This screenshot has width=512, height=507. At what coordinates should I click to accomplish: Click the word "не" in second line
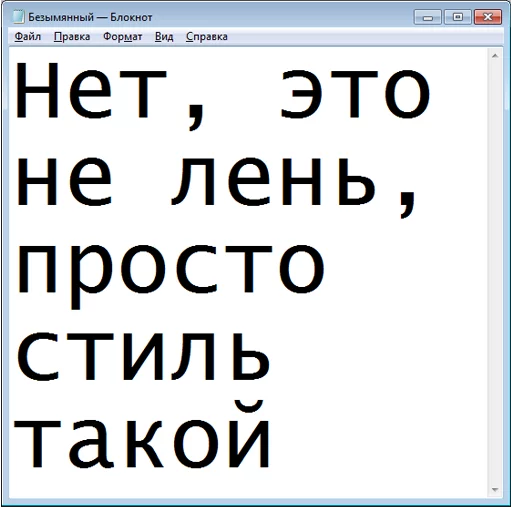[64, 181]
